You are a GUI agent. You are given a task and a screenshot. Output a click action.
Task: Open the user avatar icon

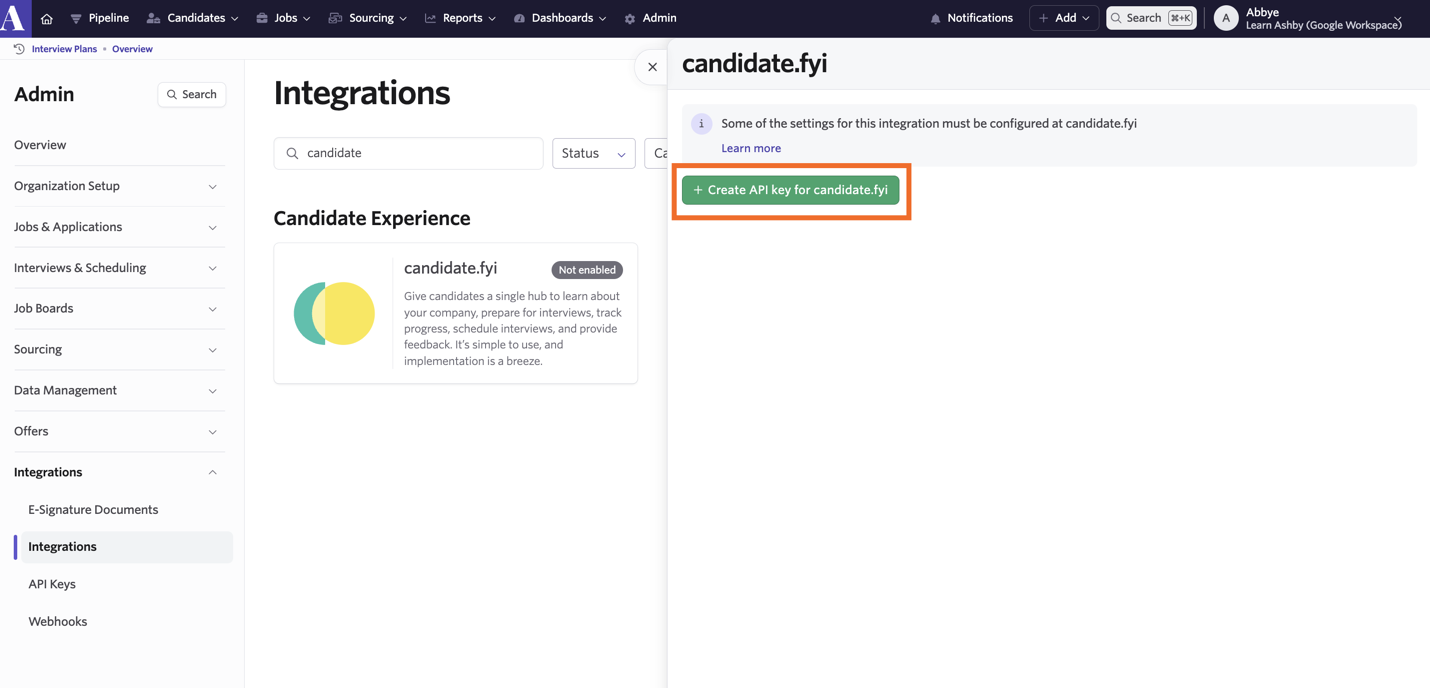[x=1226, y=18]
